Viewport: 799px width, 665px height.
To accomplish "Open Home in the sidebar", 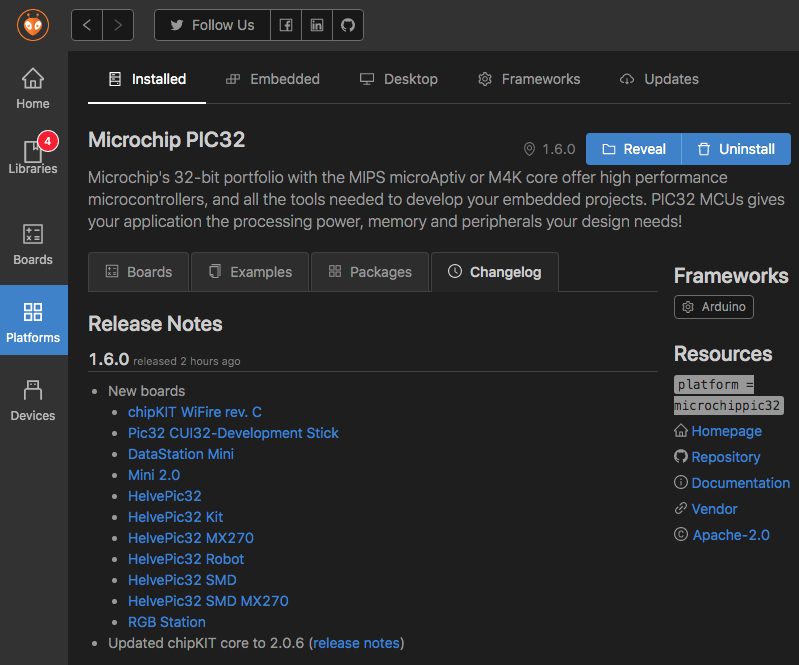I will coord(33,89).
